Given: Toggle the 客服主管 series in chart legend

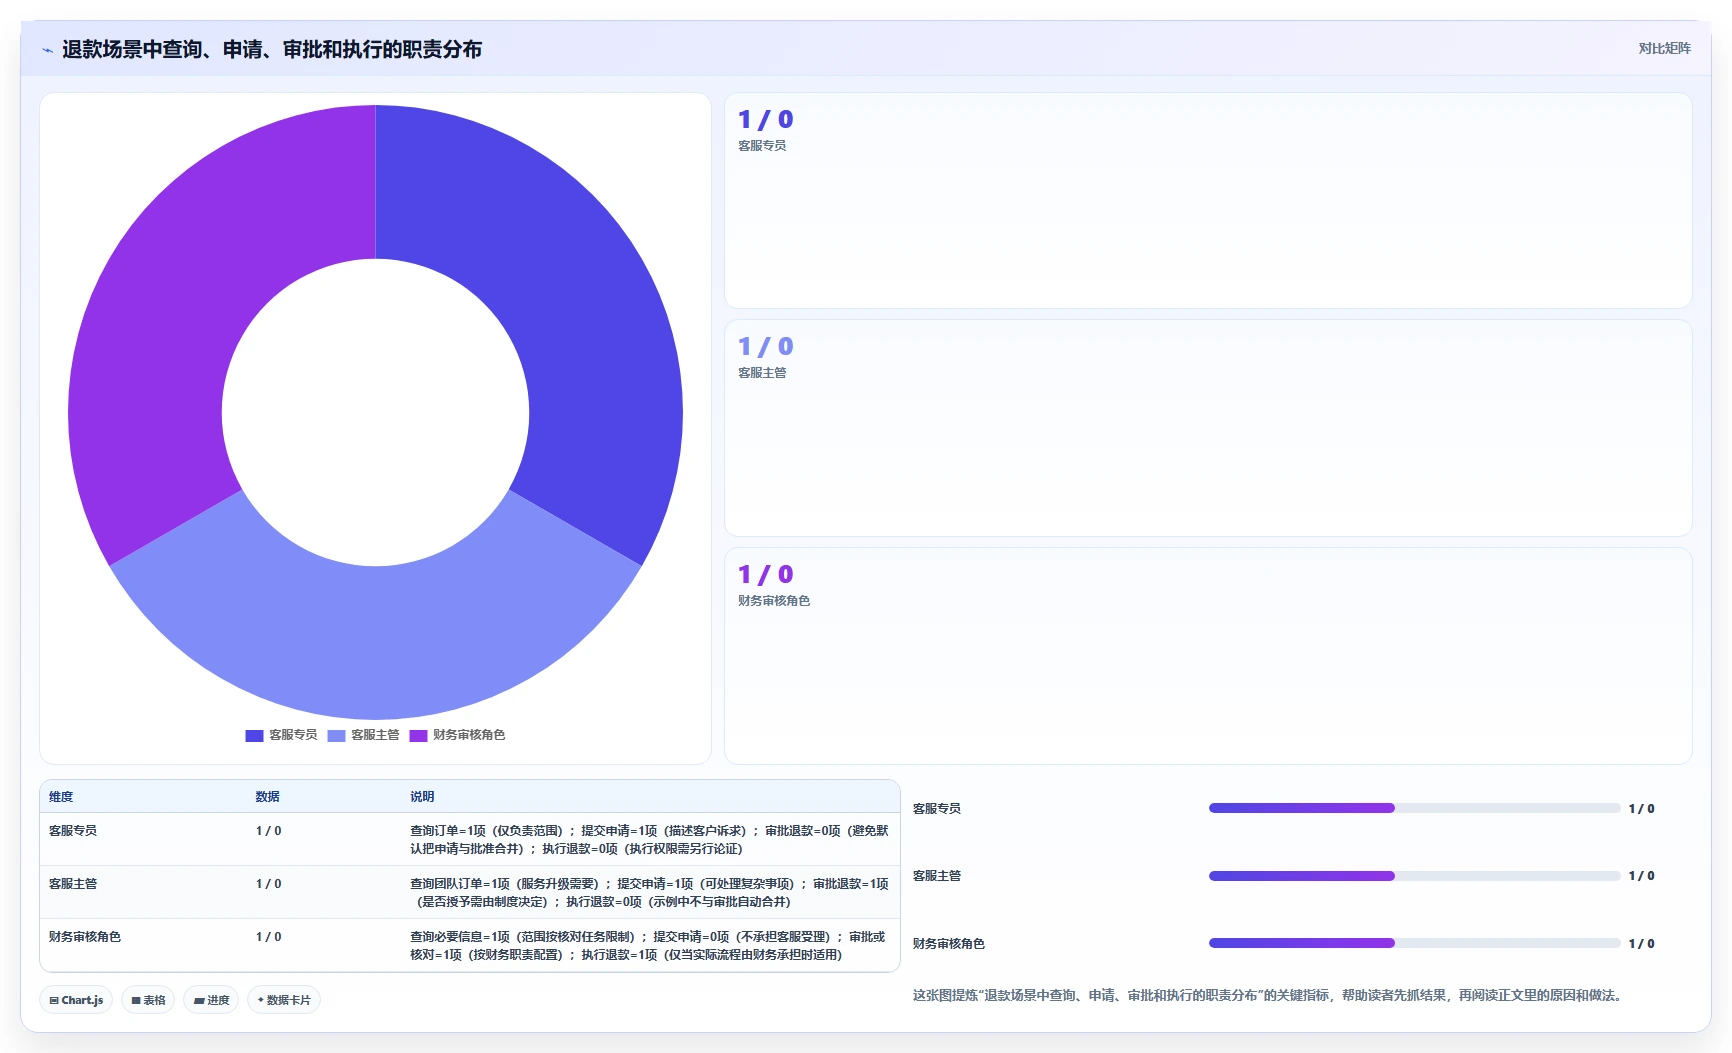Looking at the screenshot, I should (364, 735).
